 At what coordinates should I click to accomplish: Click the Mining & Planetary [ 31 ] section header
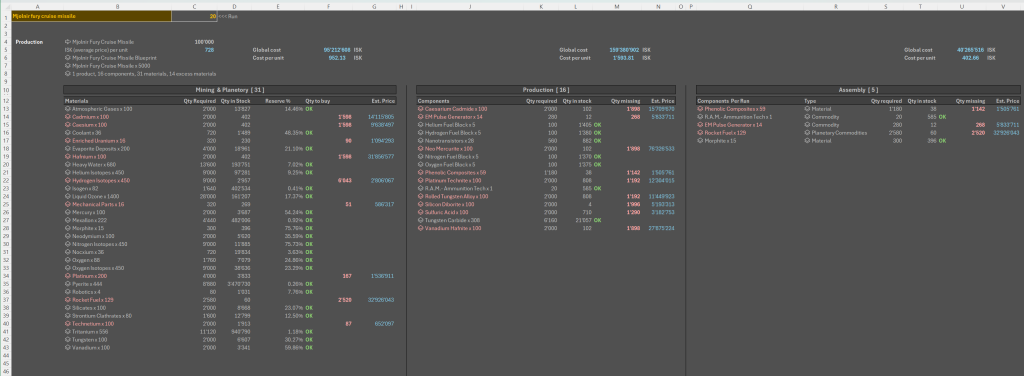pos(230,89)
